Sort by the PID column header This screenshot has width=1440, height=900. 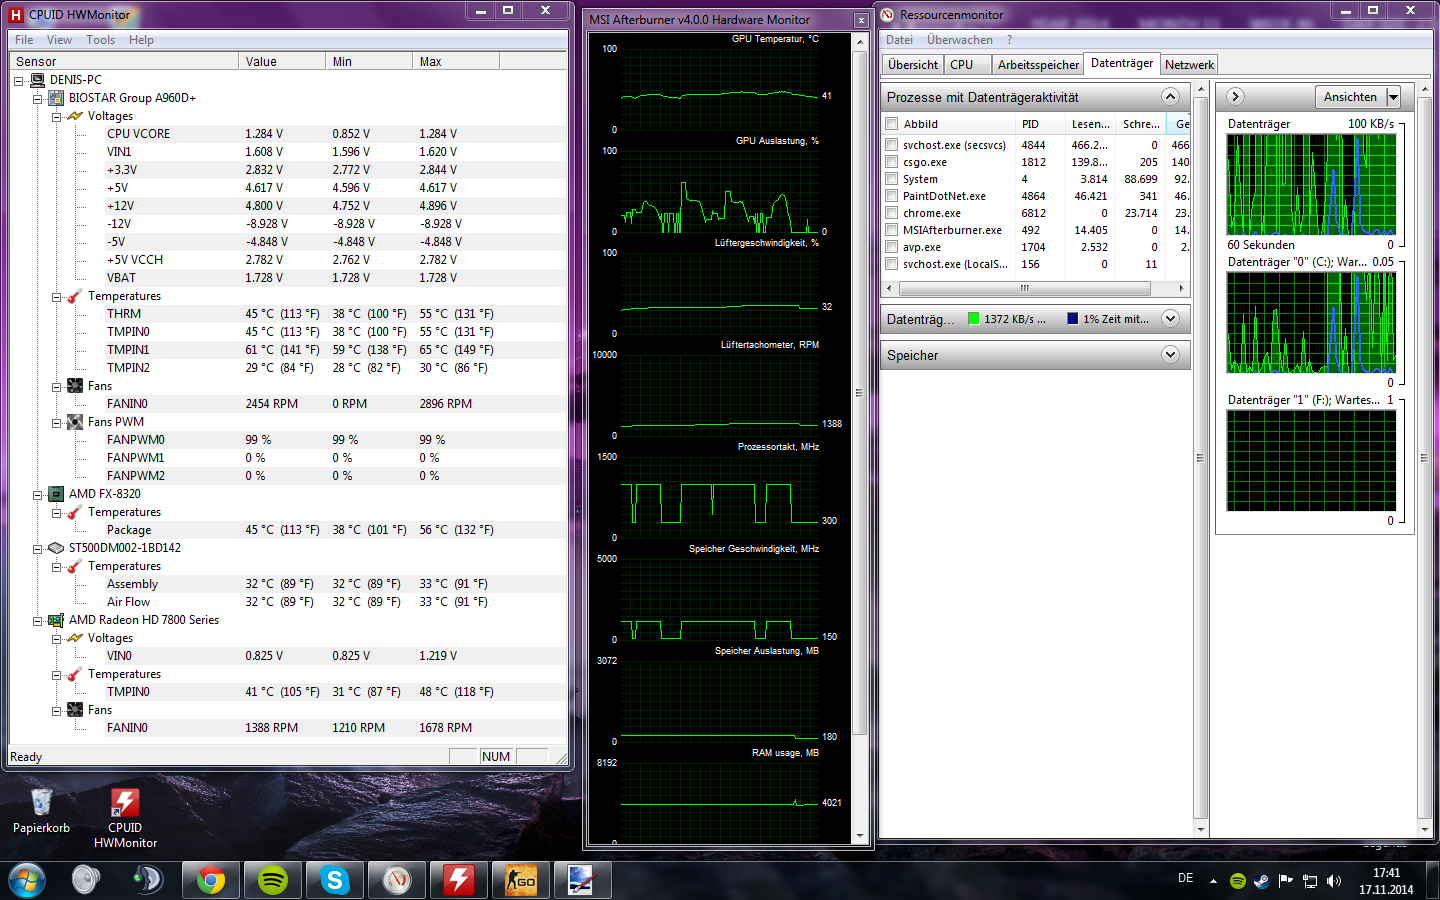tap(1040, 124)
